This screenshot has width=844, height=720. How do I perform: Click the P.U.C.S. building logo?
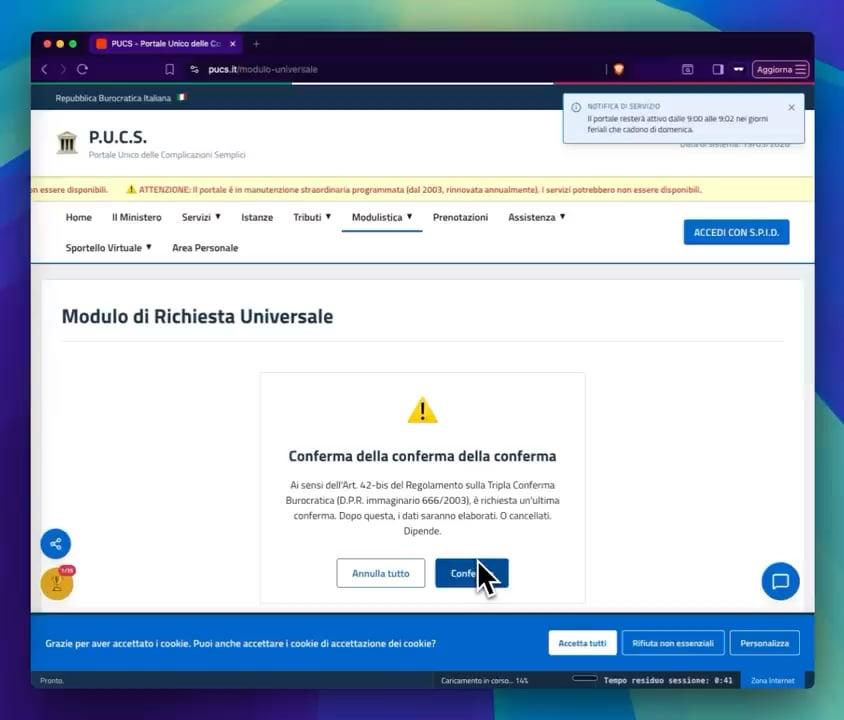point(67,143)
